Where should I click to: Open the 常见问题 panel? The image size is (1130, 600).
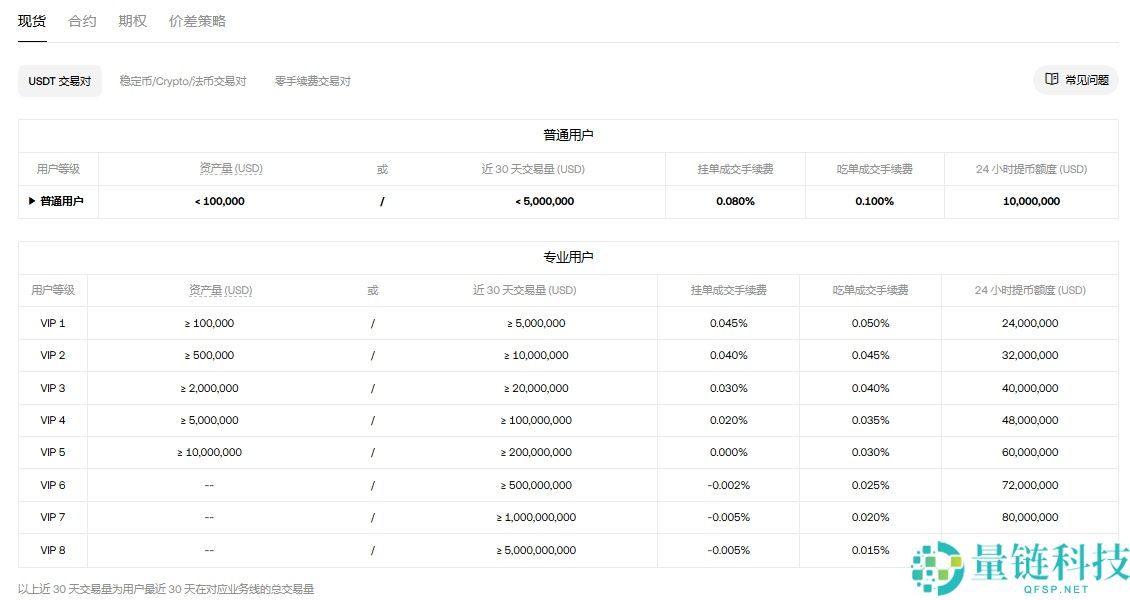[x=1076, y=80]
